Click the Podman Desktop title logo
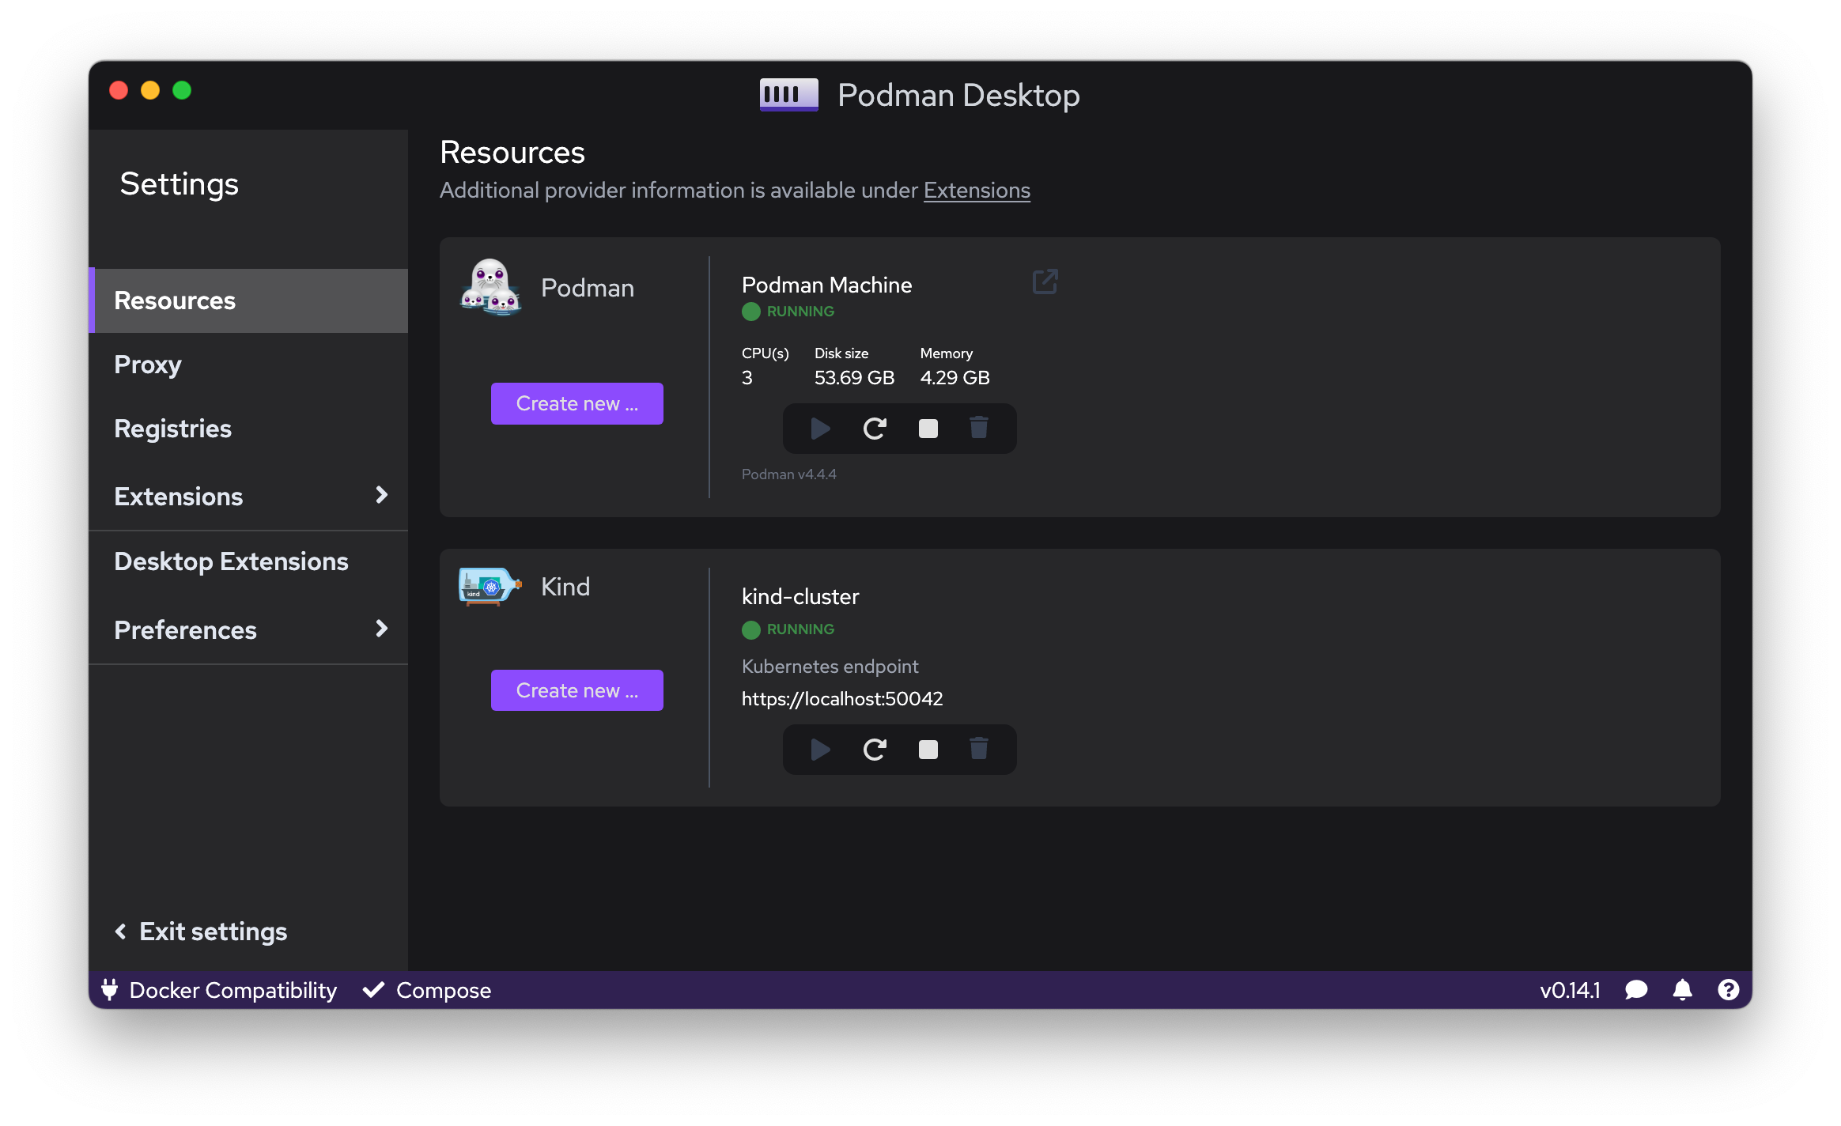 coord(789,95)
